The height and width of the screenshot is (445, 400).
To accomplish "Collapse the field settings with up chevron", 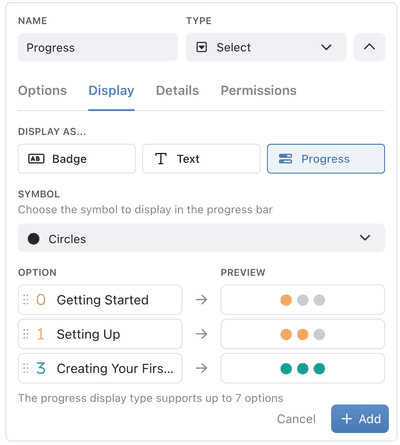I will click(x=369, y=47).
